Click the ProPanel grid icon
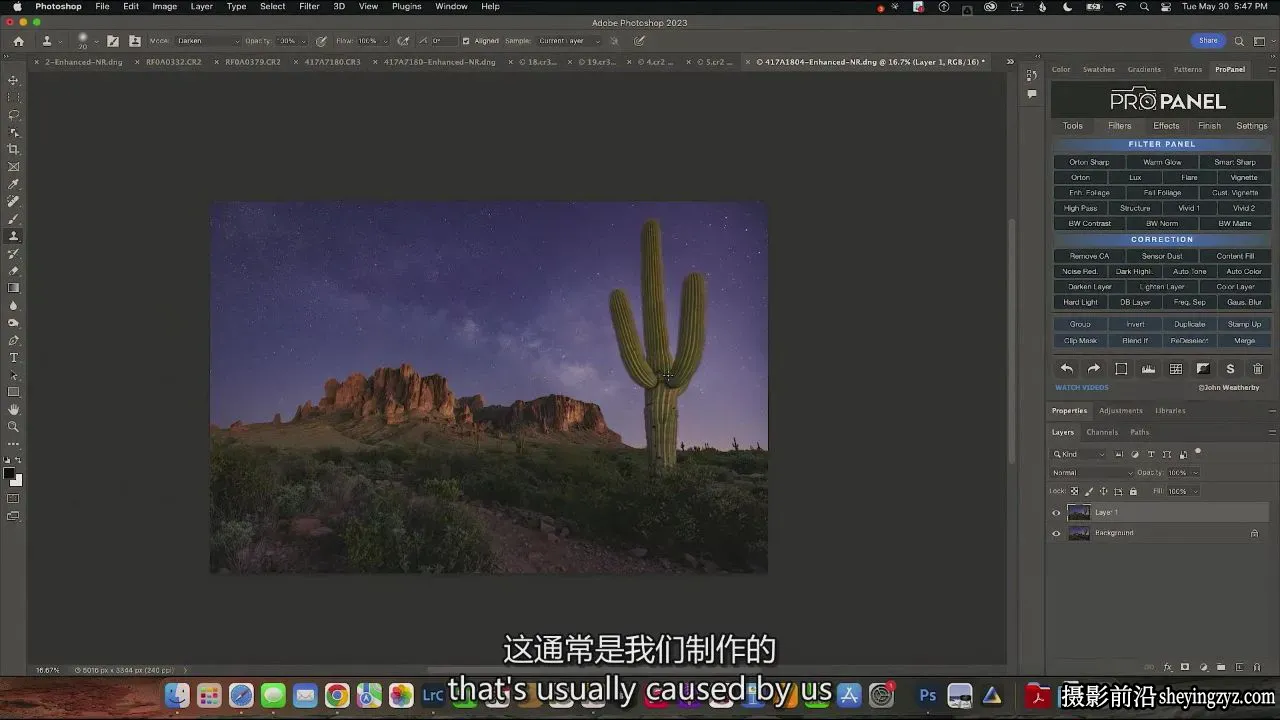The width and height of the screenshot is (1280, 720). 1176,369
